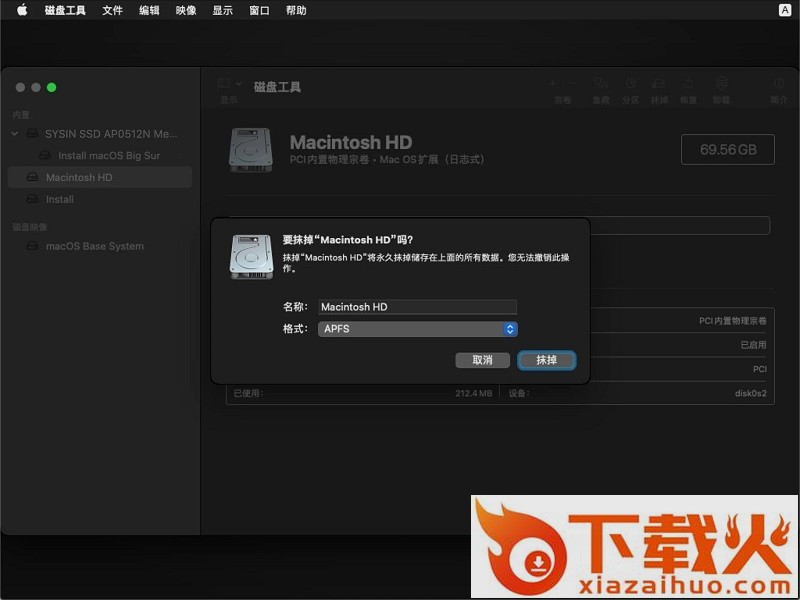Open the 磁盘工具 menu in menu bar
The width and height of the screenshot is (800, 600).
[x=65, y=10]
